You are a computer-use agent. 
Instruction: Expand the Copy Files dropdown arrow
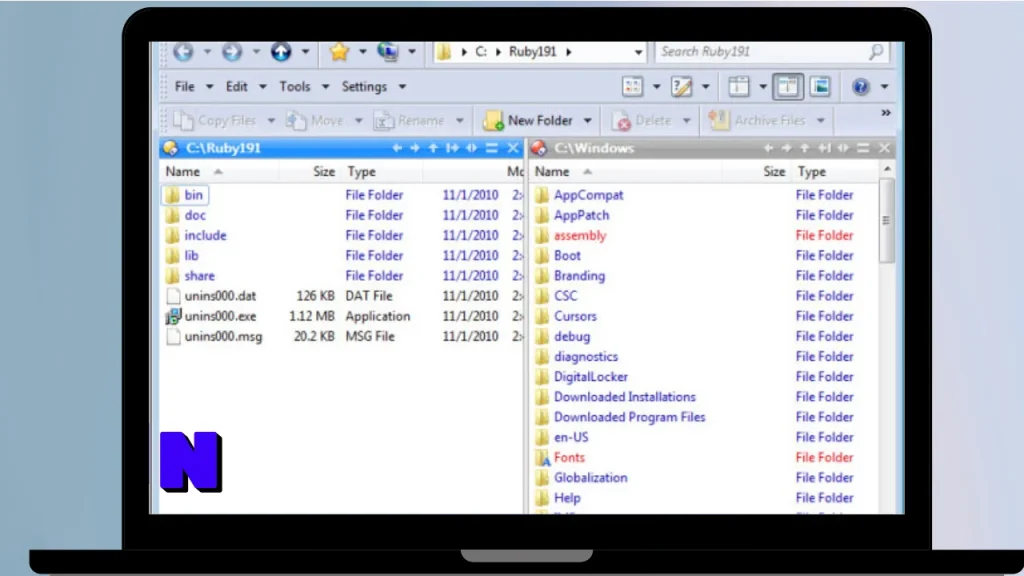pyautogui.click(x=271, y=120)
